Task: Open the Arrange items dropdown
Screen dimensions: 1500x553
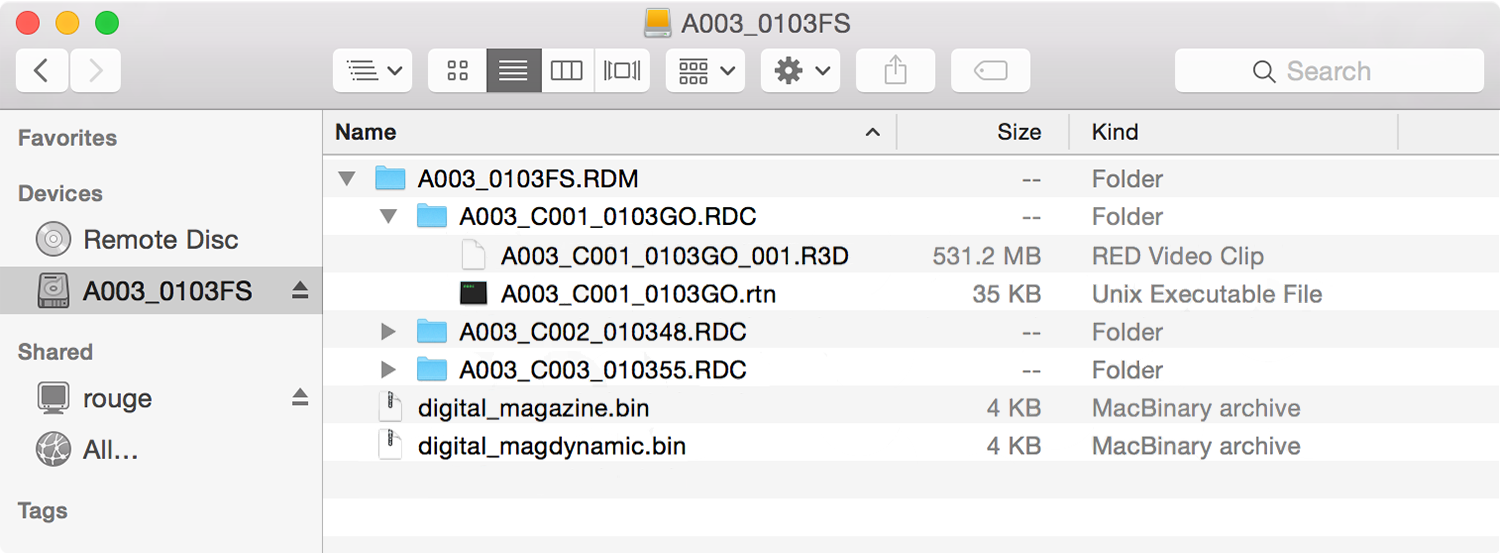Action: tap(706, 71)
